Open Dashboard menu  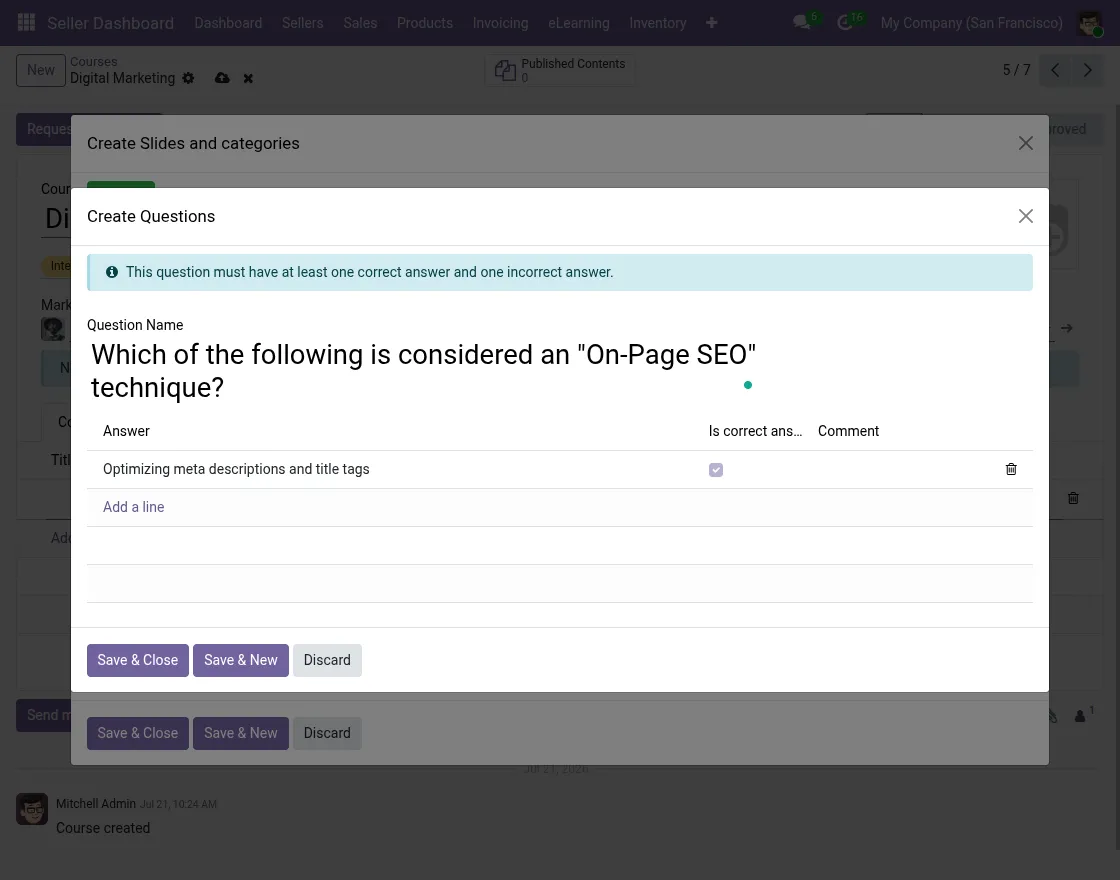click(228, 23)
